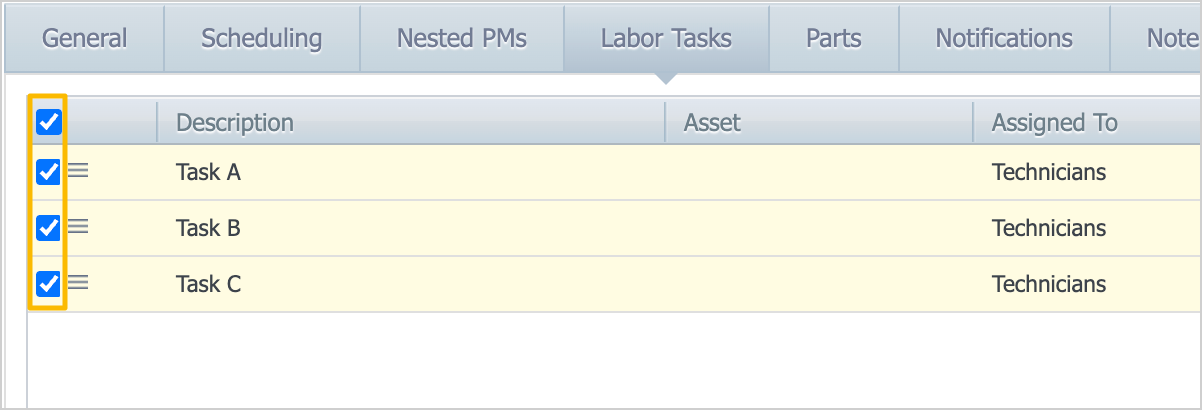Sort by the Description column header
This screenshot has height=410, width=1202.
[x=235, y=123]
